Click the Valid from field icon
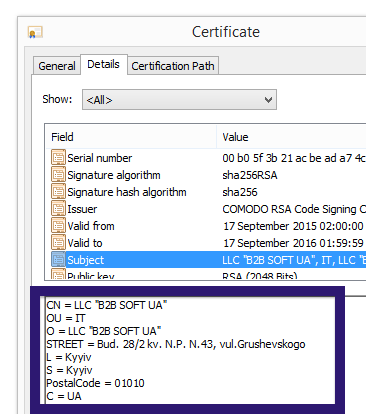Viewport: 366px width, 414px height. pos(58,226)
